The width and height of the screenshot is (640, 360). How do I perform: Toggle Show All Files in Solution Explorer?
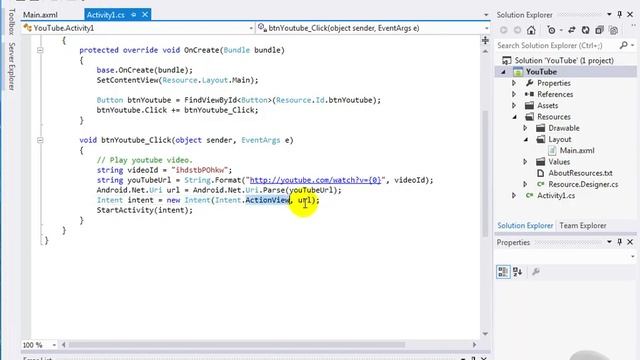coord(613,30)
